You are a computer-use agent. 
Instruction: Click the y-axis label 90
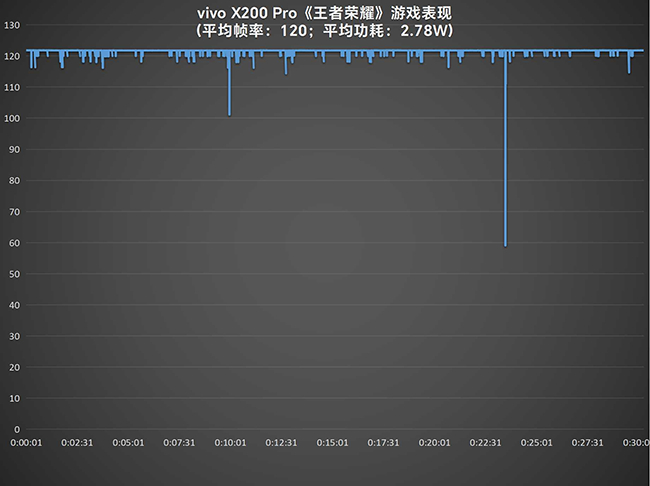15,150
